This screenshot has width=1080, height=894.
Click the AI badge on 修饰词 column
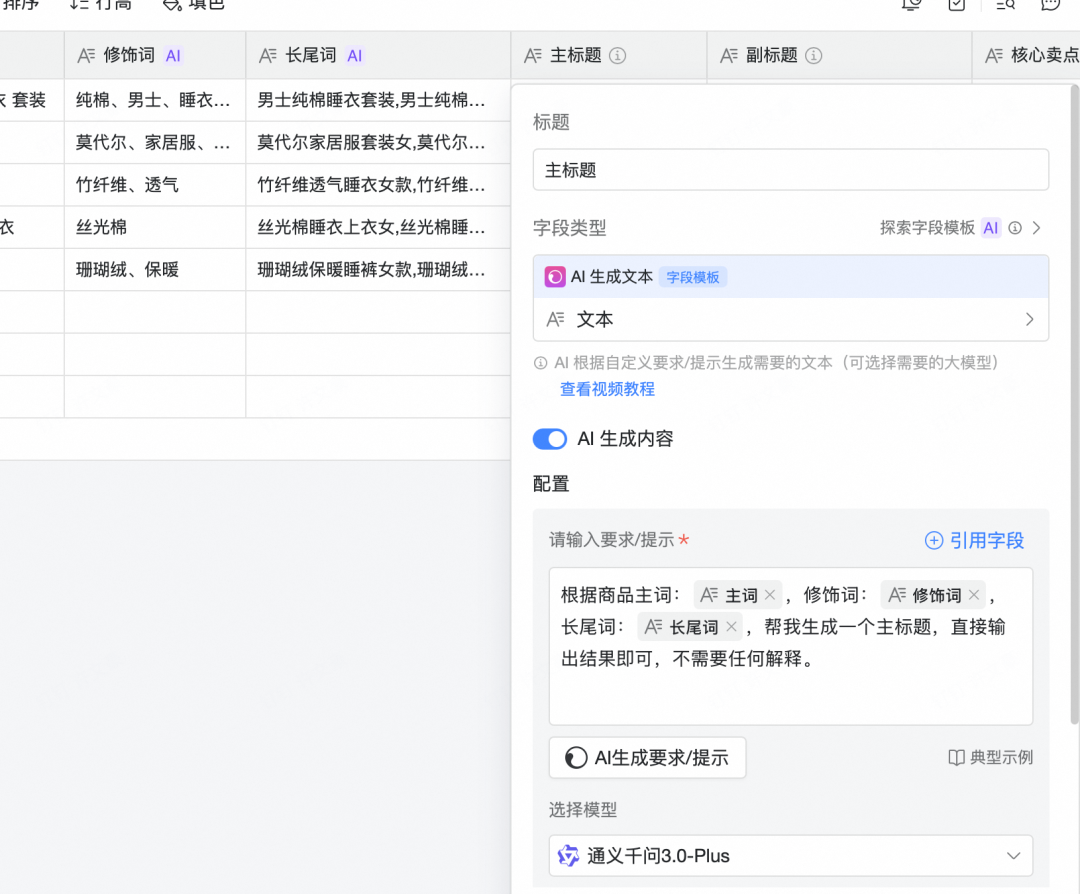[x=173, y=56]
